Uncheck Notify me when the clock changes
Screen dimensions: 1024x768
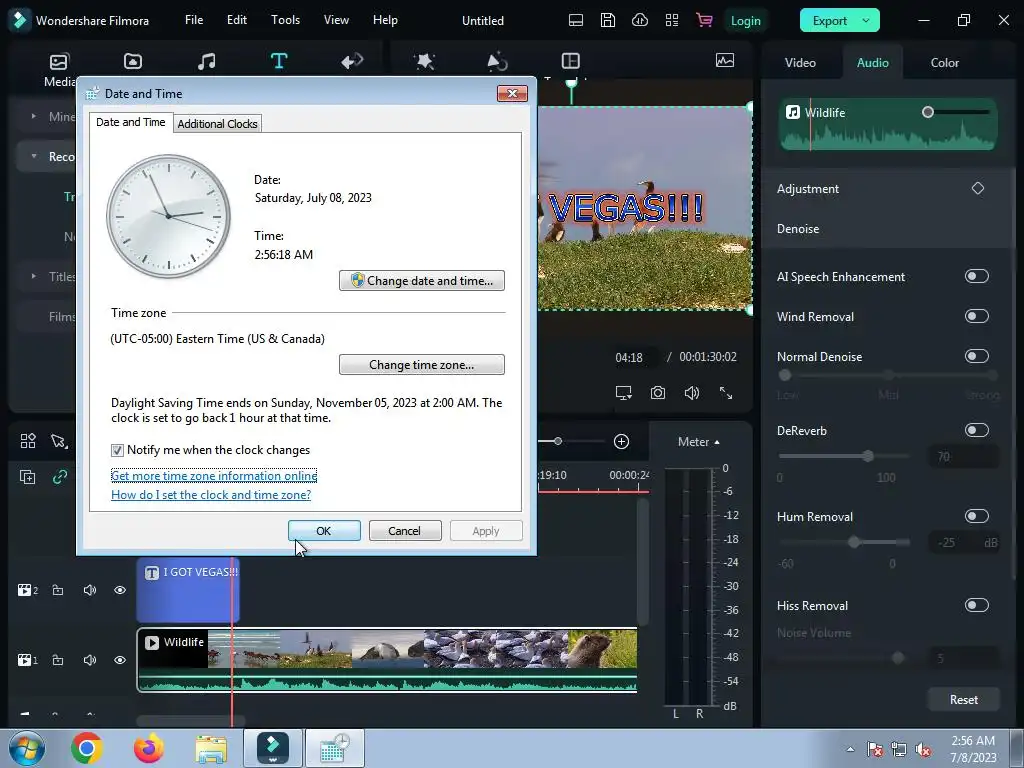point(117,450)
